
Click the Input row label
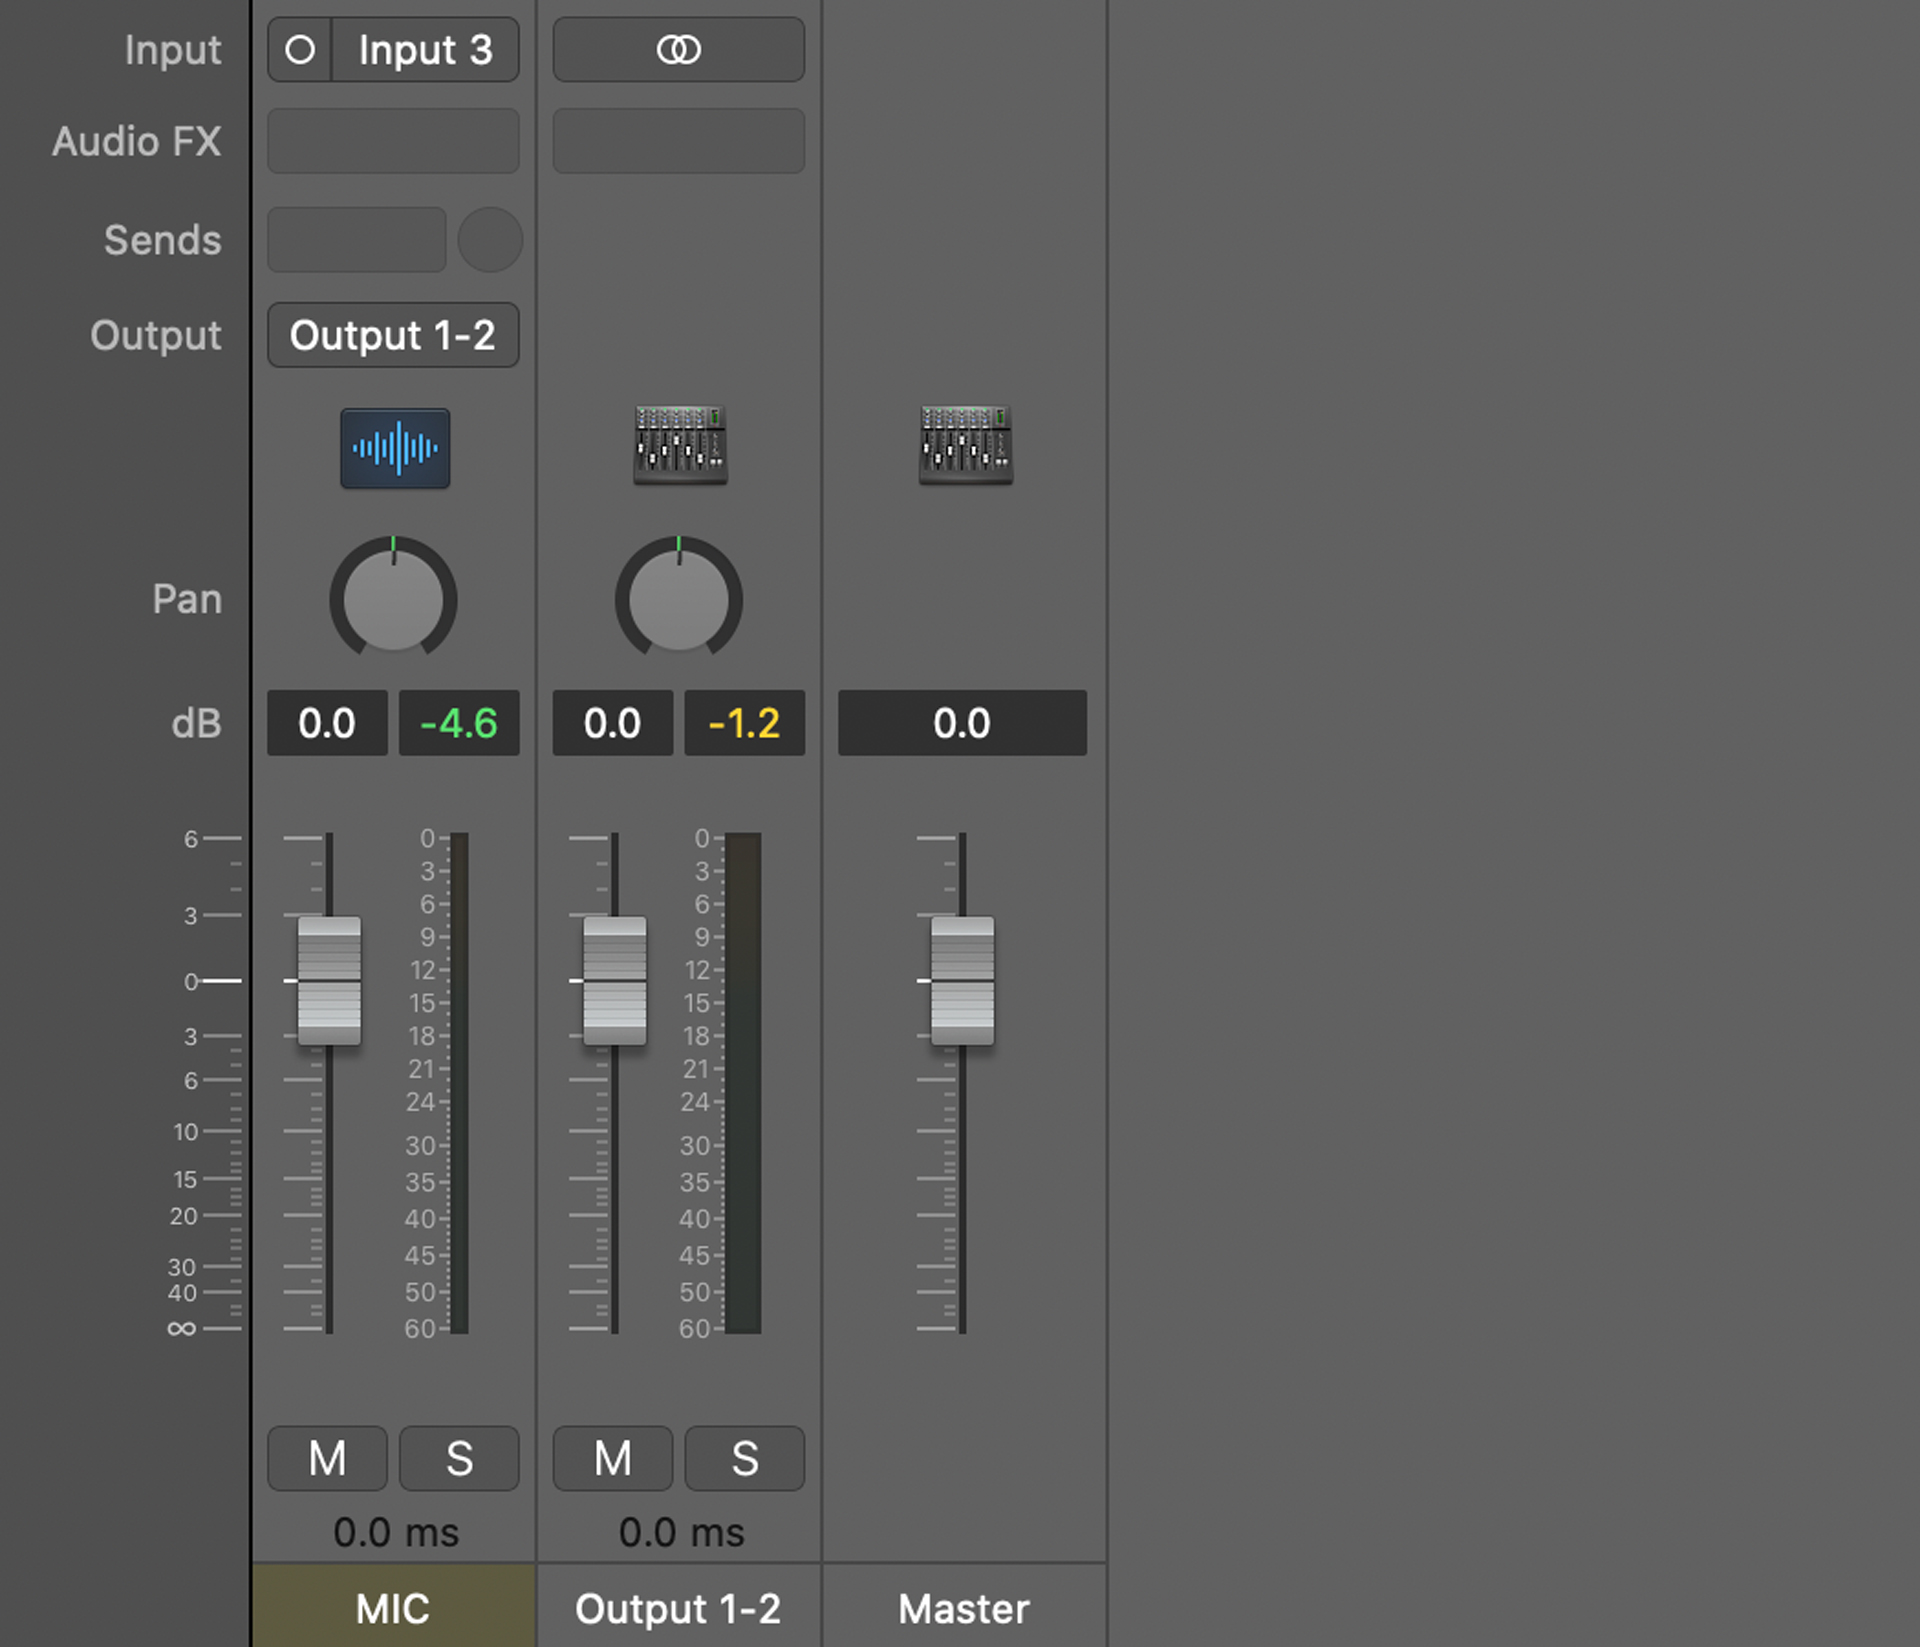(173, 50)
